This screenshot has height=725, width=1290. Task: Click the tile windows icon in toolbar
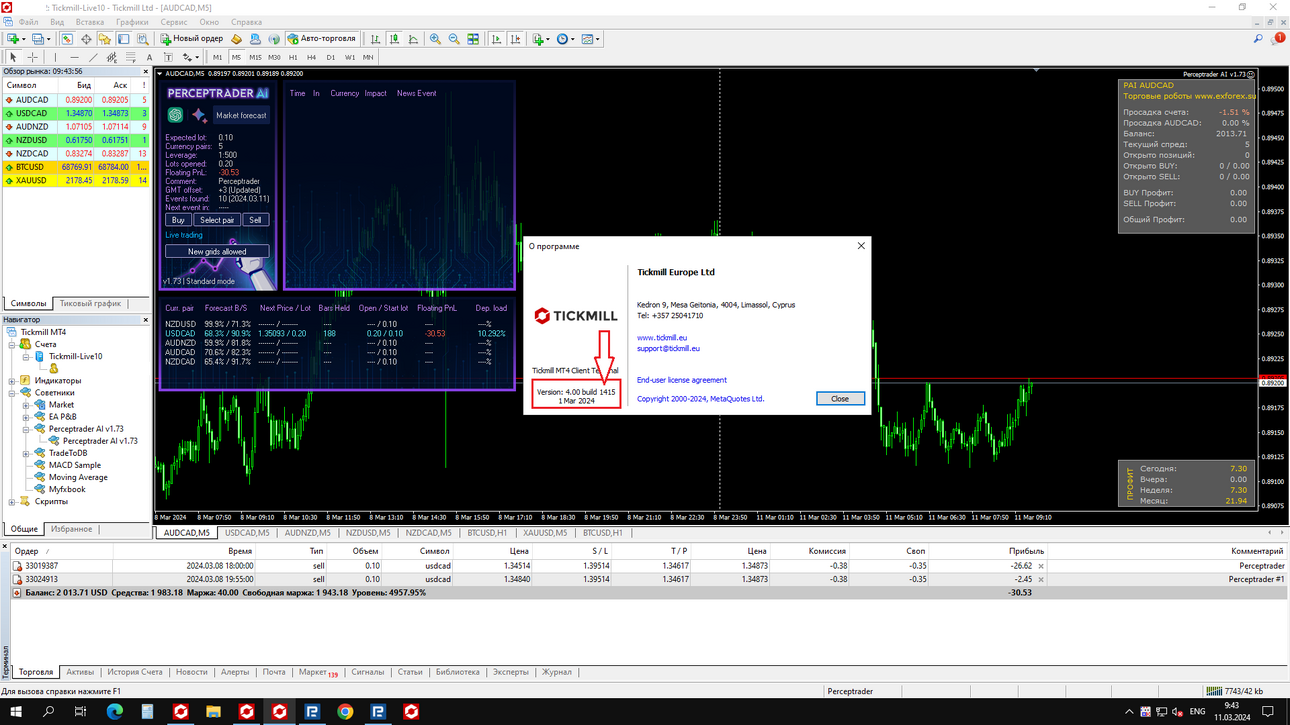click(473, 39)
